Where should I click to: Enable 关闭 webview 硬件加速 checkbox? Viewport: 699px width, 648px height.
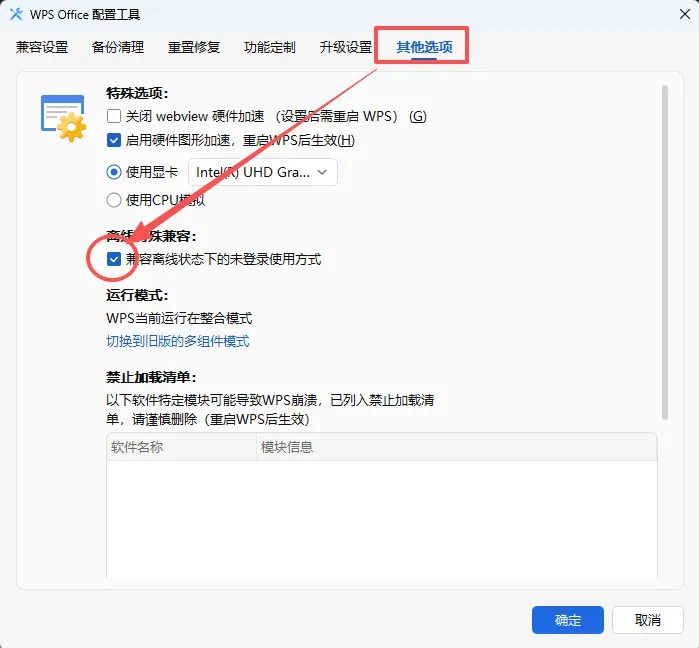click(114, 116)
